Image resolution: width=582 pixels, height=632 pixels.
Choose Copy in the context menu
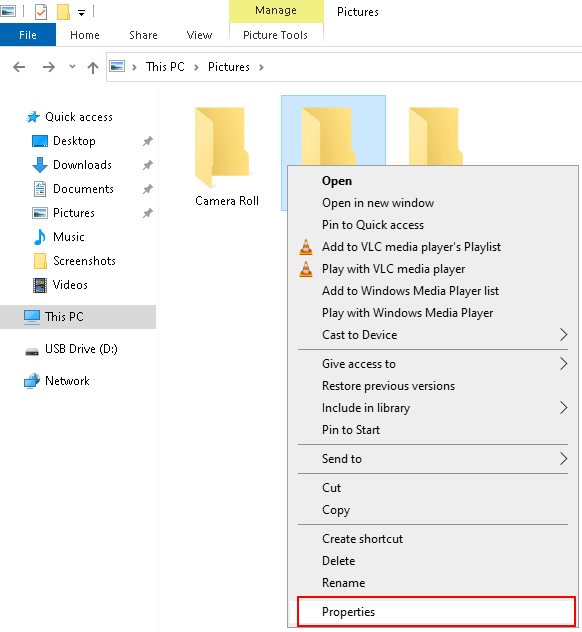[x=433, y=510]
